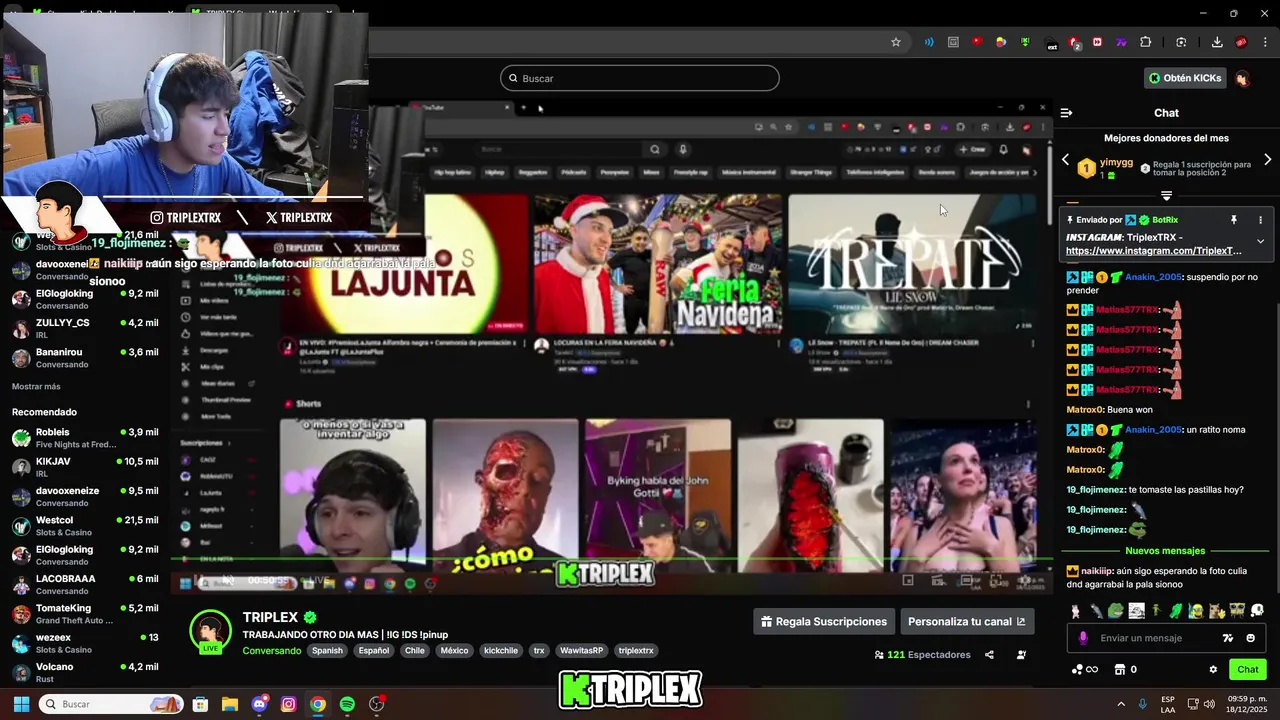Collapse the chat panel with the arrow icon

[x=1066, y=113]
